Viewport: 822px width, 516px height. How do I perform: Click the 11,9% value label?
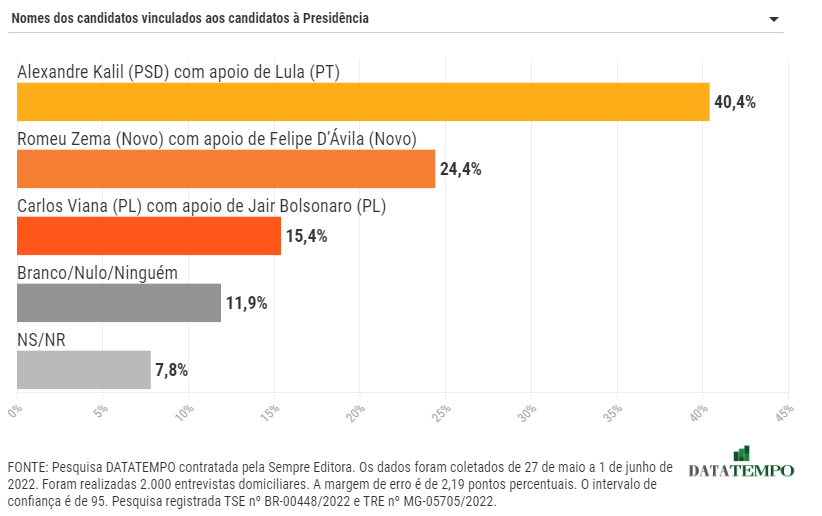(x=246, y=303)
